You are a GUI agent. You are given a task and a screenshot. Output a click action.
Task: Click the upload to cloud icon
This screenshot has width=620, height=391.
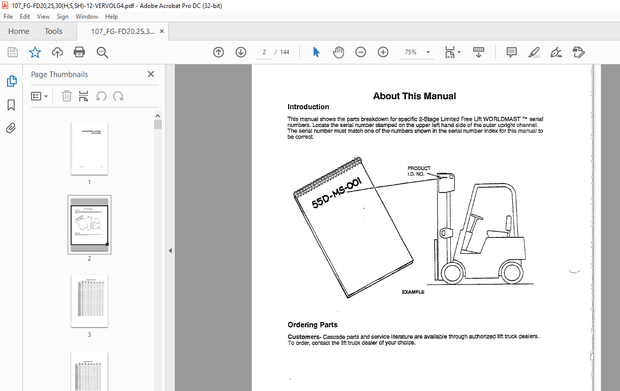57,52
